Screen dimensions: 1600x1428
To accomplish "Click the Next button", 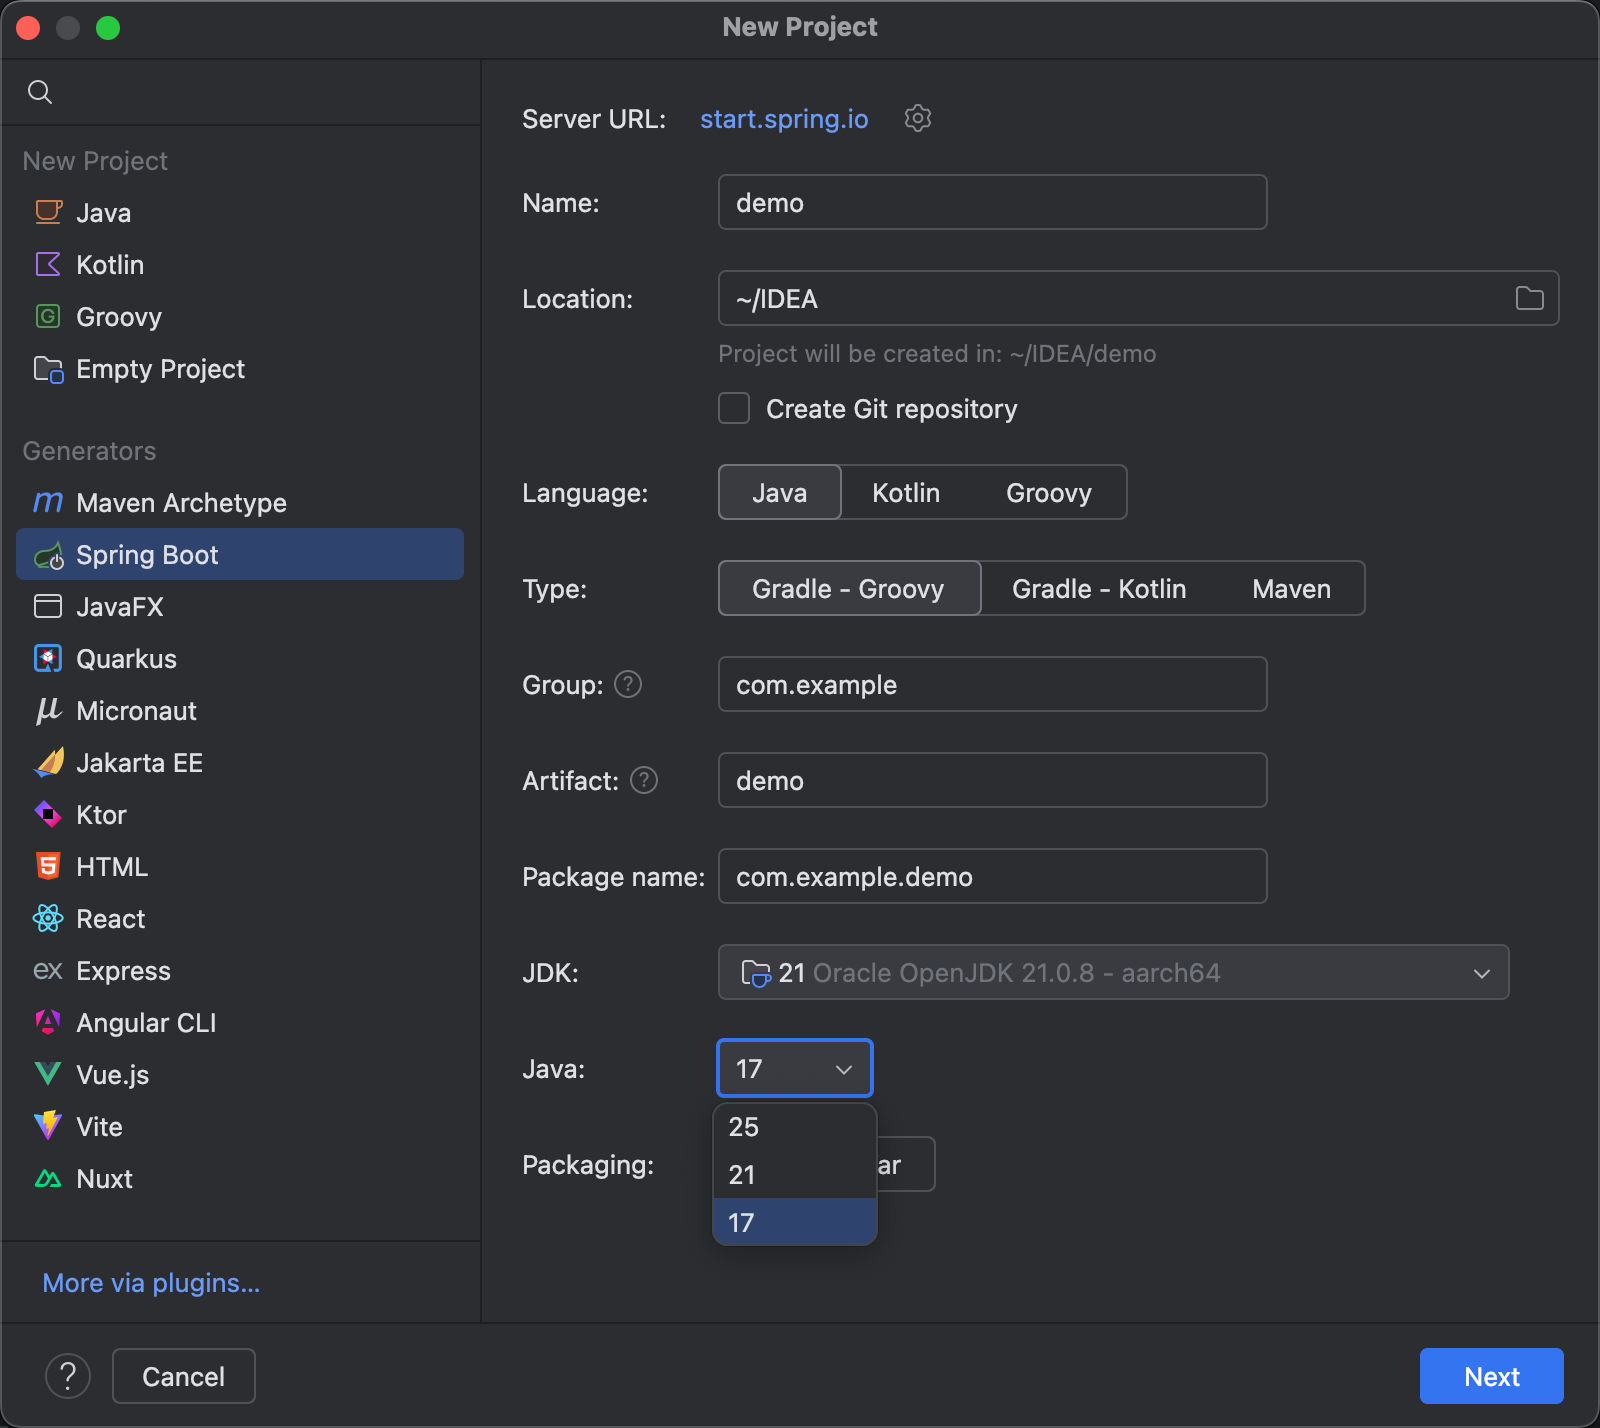I will pos(1492,1376).
